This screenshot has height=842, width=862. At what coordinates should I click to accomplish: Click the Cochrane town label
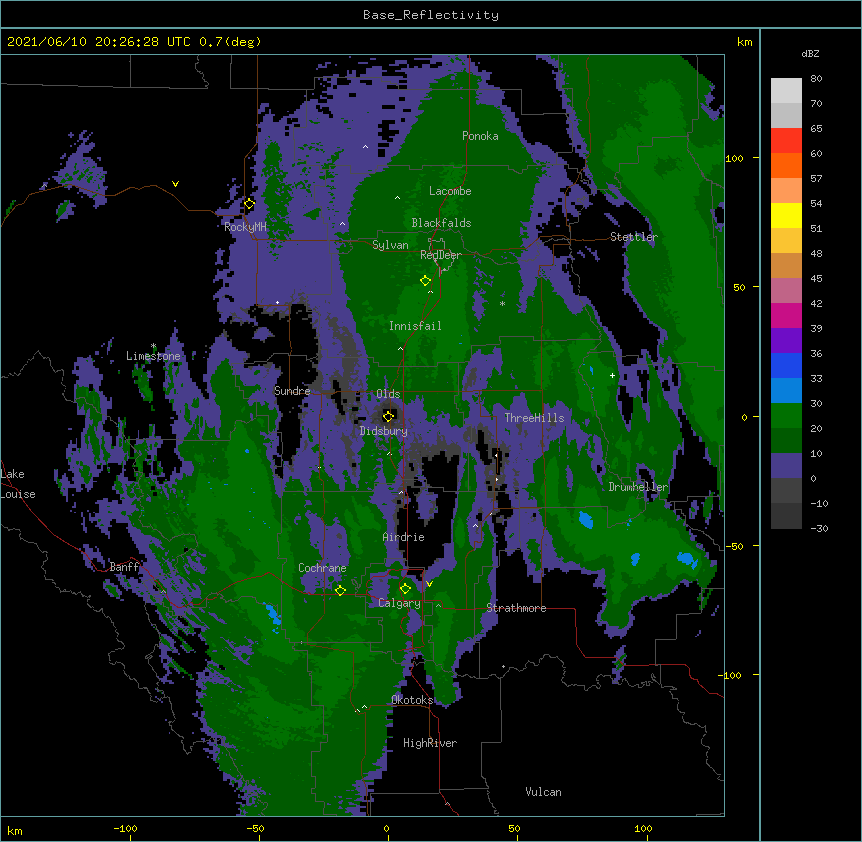click(x=322, y=568)
